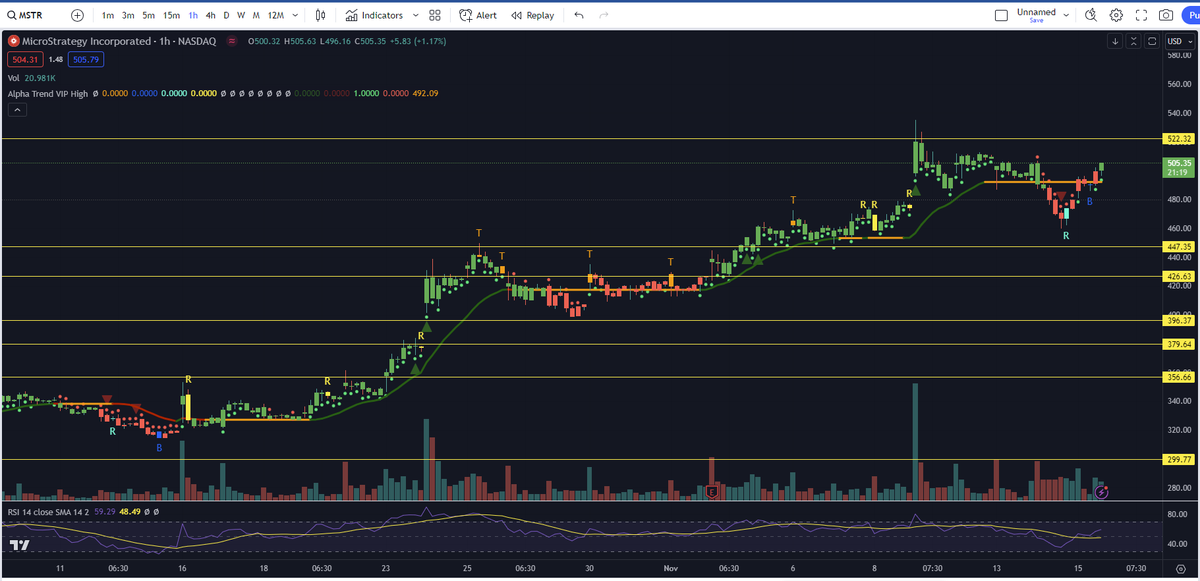Take a chart snapshot with camera icon
The image size is (1200, 581).
pos(1166,15)
